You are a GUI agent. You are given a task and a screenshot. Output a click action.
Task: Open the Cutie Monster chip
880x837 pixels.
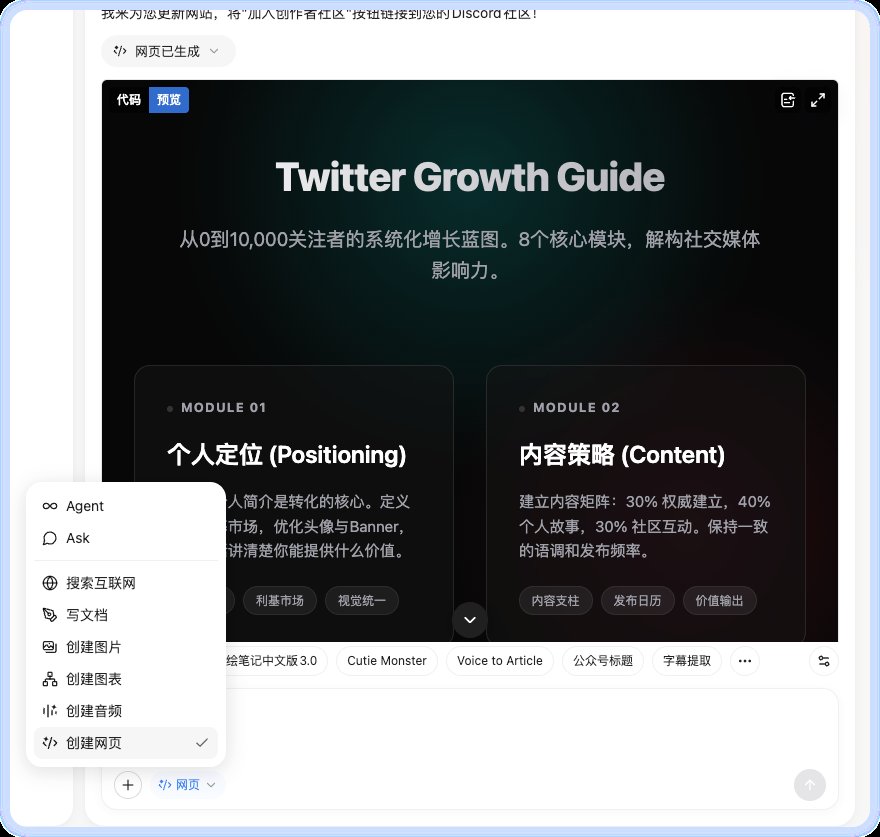coord(387,661)
